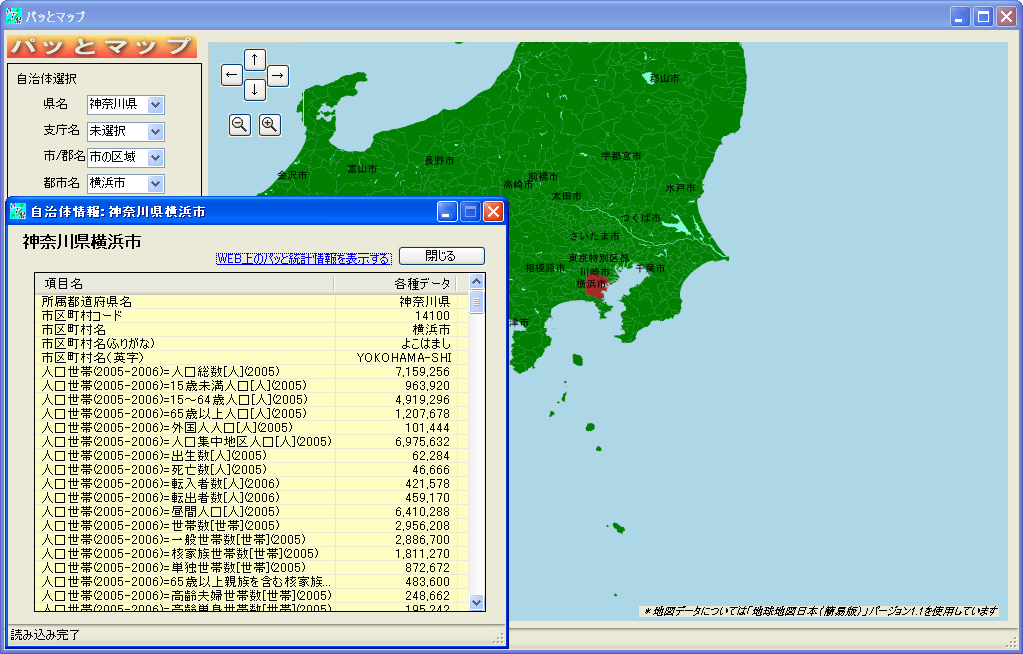Click the 宇都宮市 label on the map
The width and height of the screenshot is (1023, 654).
click(621, 156)
